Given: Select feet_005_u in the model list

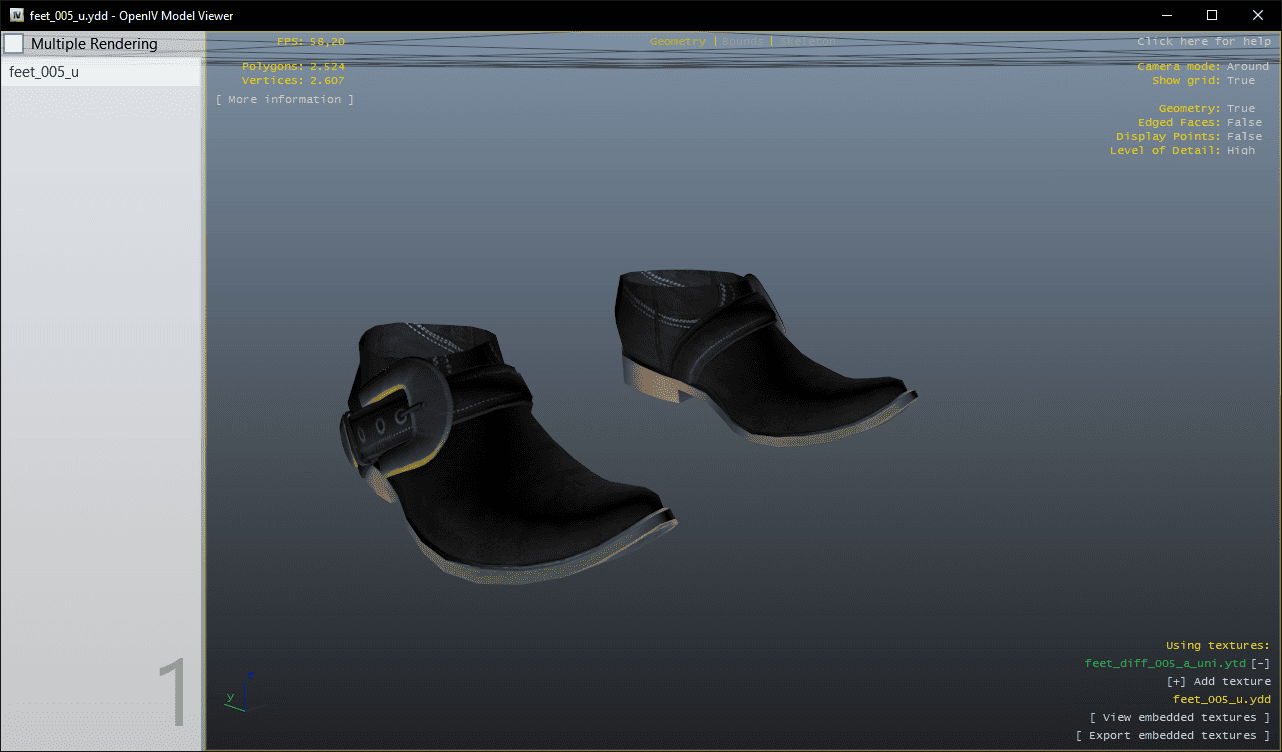Looking at the screenshot, I should coord(44,72).
